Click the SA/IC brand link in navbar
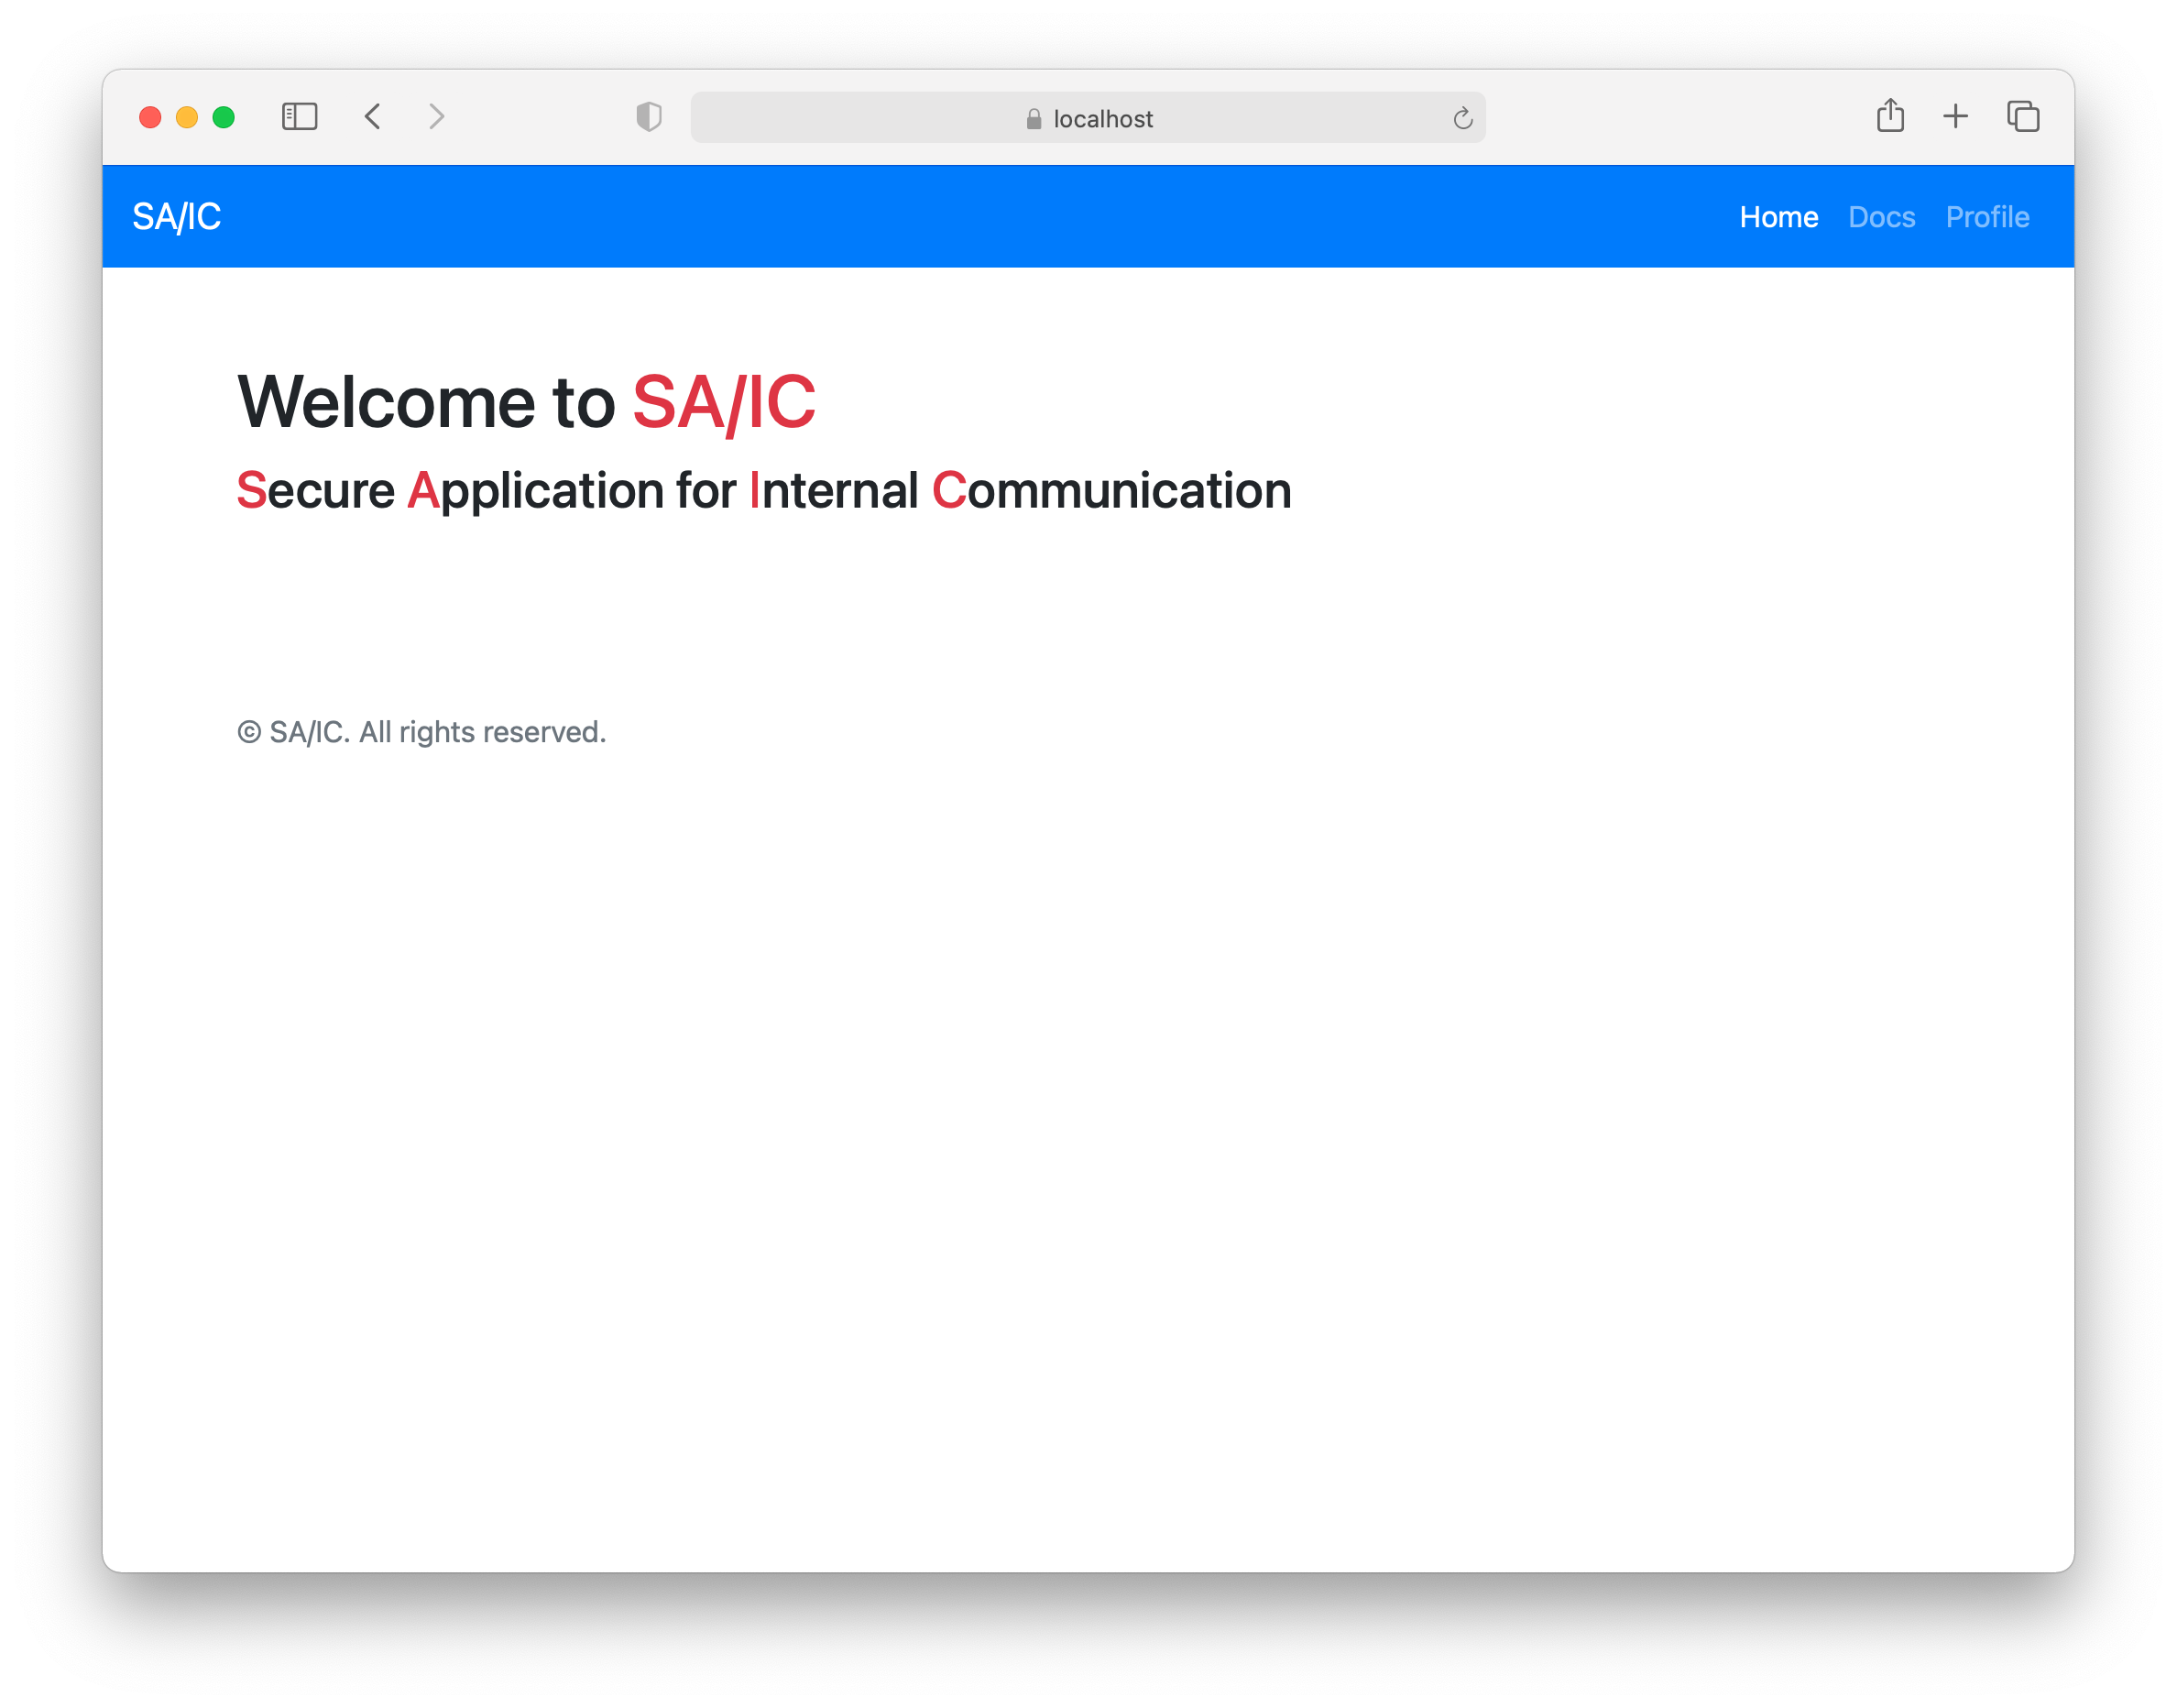This screenshot has width=2177, height=1708. click(x=177, y=215)
